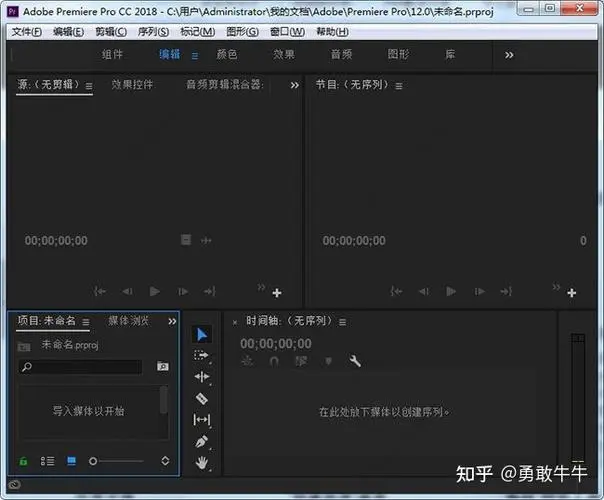Open 图形(G) menu
Screen dimensions: 604x500
point(242,32)
